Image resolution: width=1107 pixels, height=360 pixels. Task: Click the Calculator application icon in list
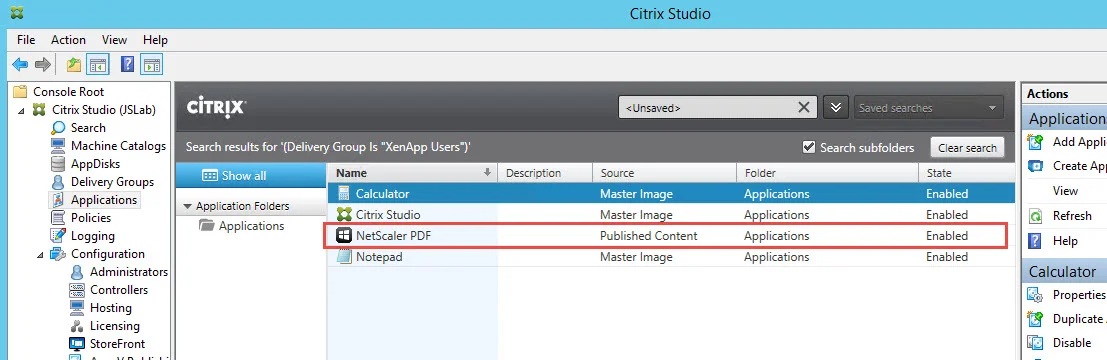pyautogui.click(x=344, y=193)
